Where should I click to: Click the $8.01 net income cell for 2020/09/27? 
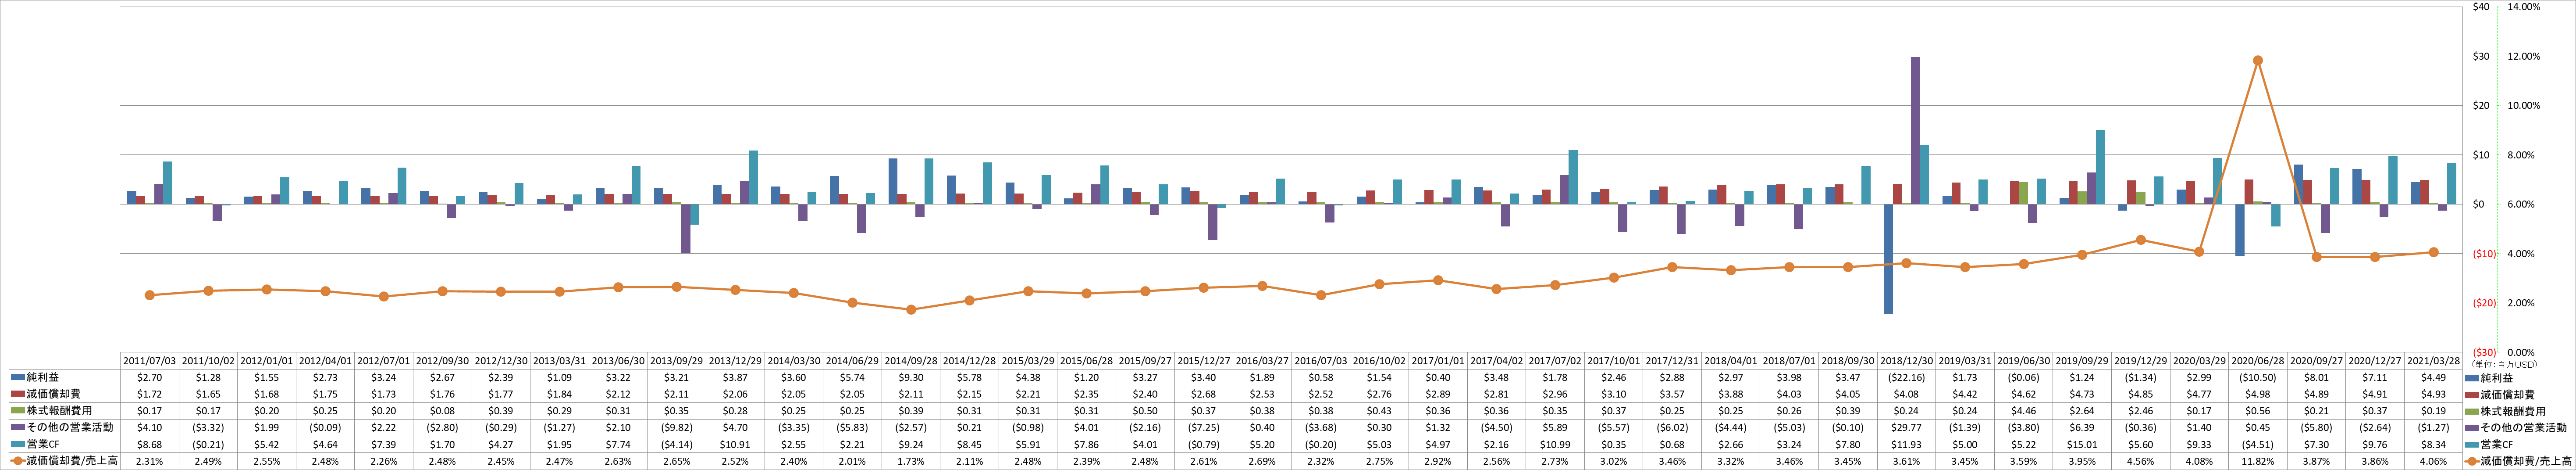pos(2315,377)
